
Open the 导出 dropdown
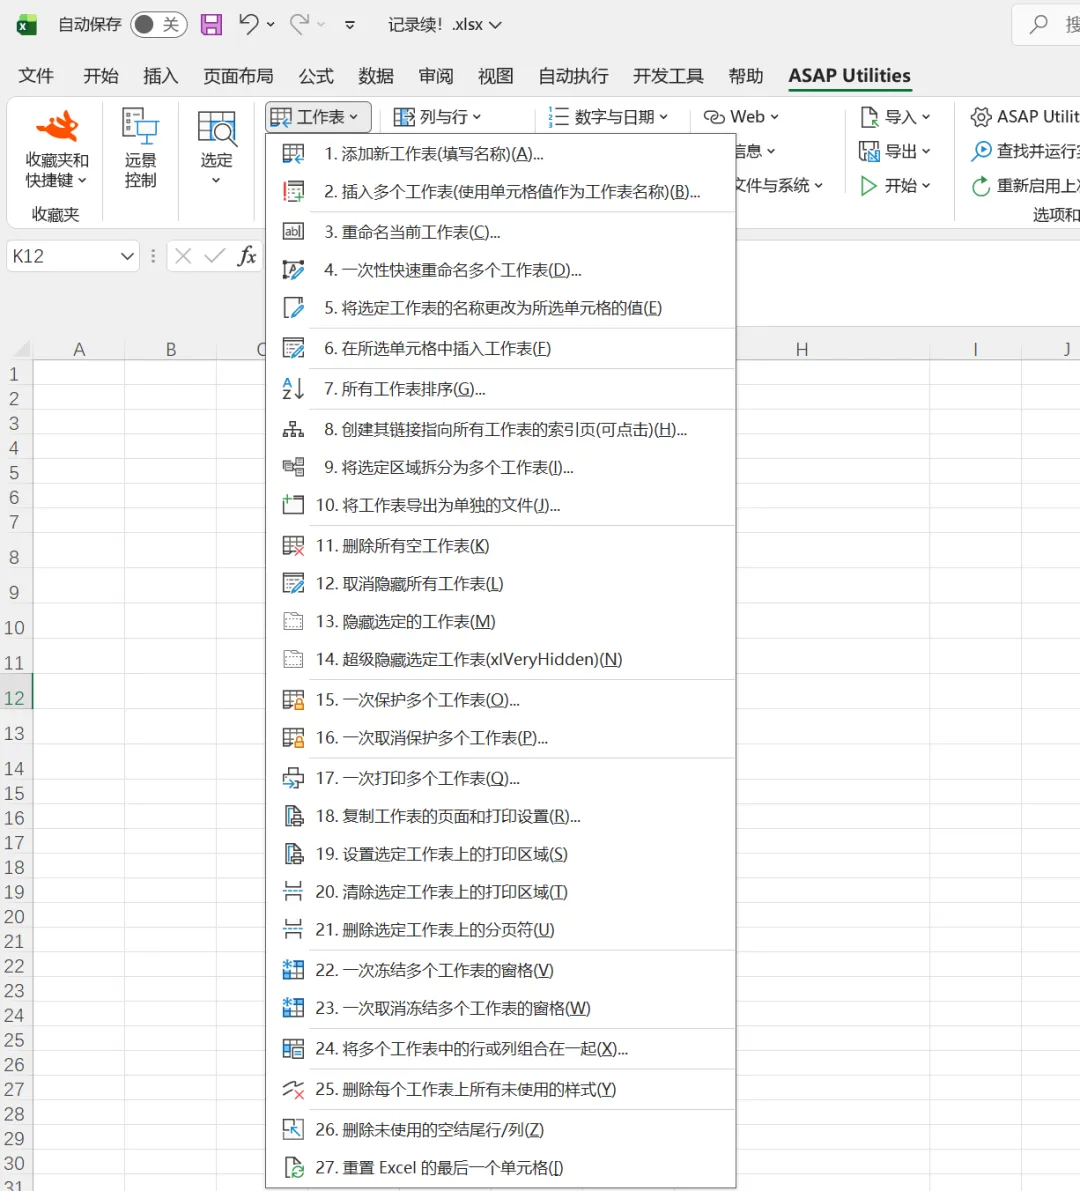click(x=895, y=151)
